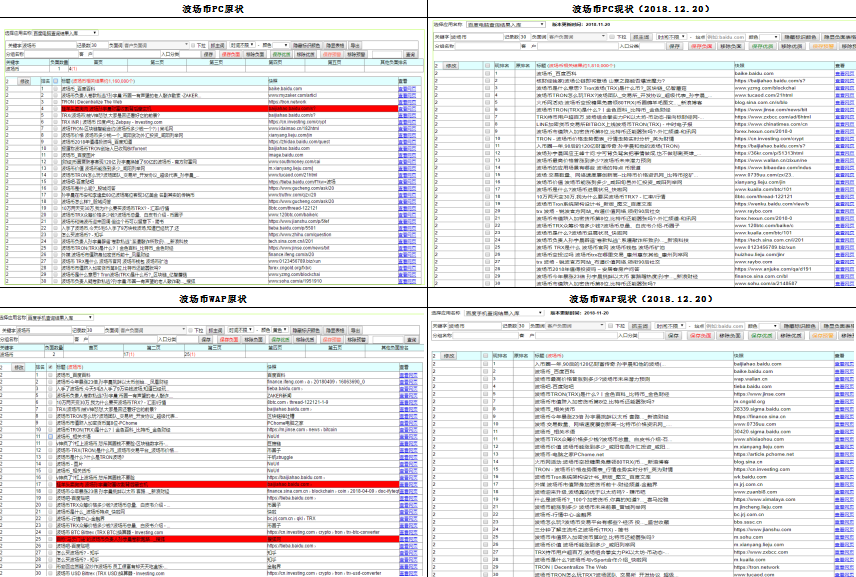This screenshot has width=856, height=577.
Task: Expand 时间不限 dropdown in WAP现状 panel
Action: [x=670, y=325]
